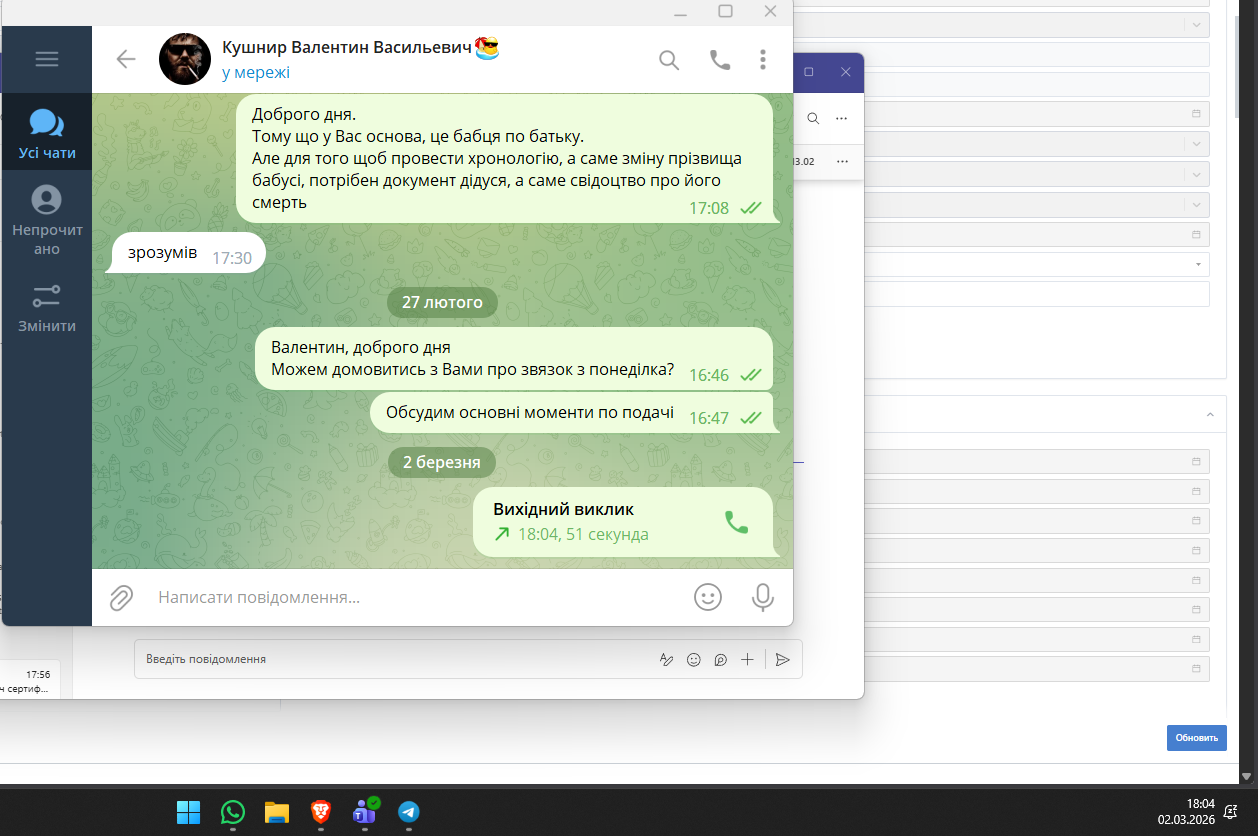
Task: Click the у мережі status text
Action: tap(256, 73)
